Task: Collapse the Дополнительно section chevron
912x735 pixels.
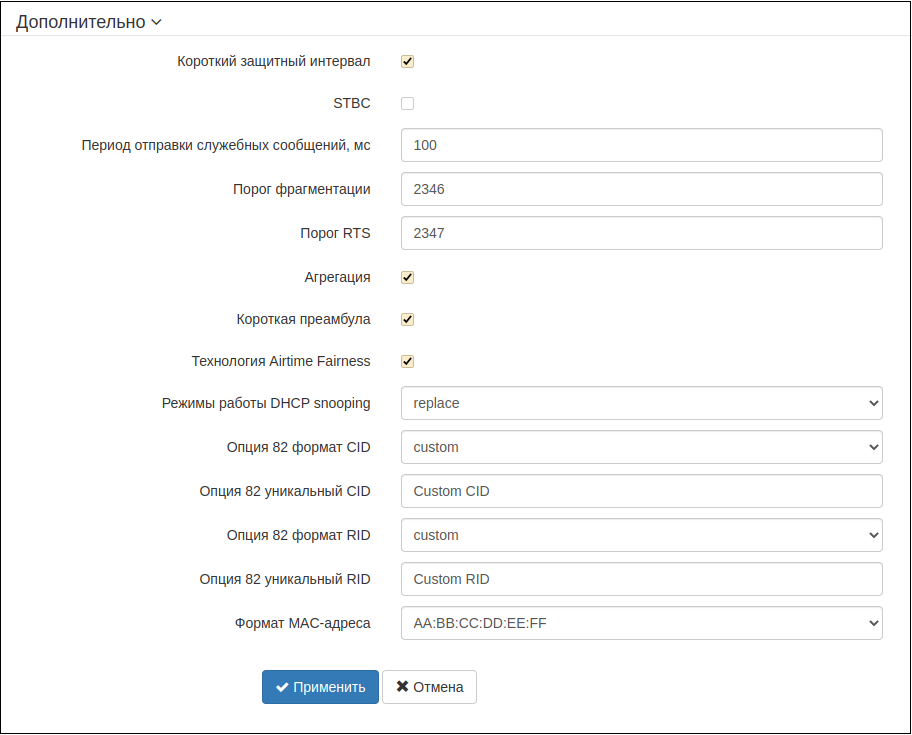Action: pyautogui.click(x=156, y=22)
